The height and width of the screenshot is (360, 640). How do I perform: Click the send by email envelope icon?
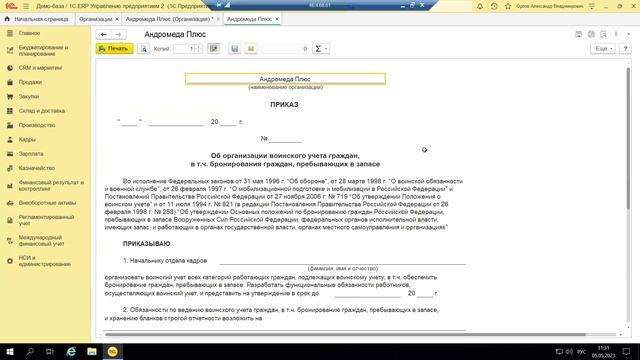tap(251, 49)
